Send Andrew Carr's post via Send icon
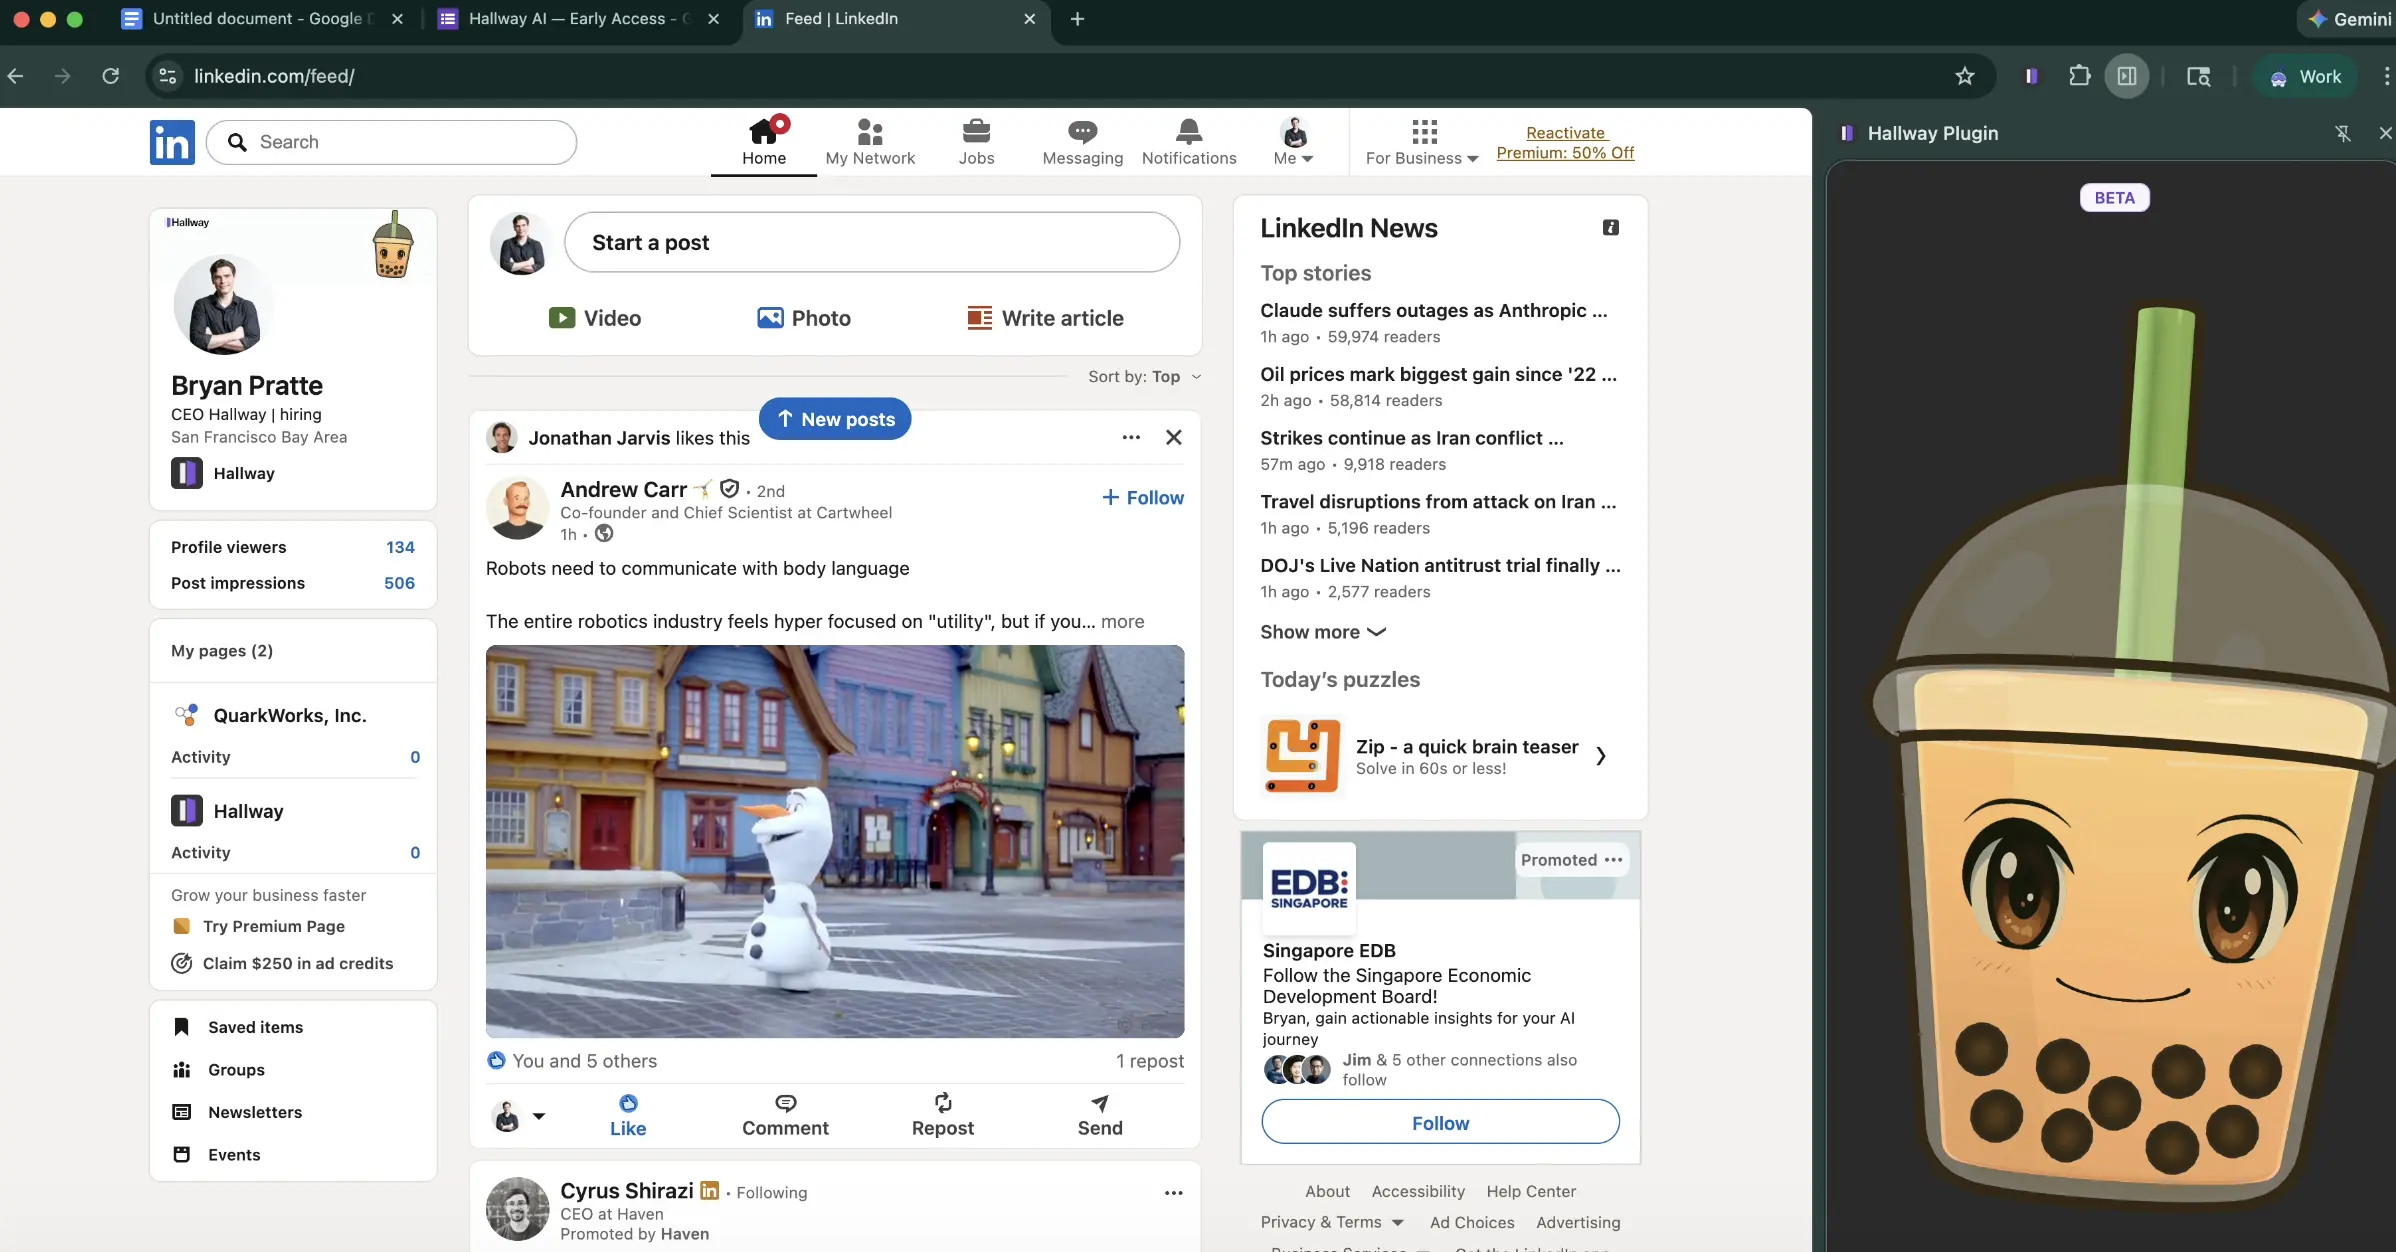The width and height of the screenshot is (2396, 1252). point(1099,1103)
